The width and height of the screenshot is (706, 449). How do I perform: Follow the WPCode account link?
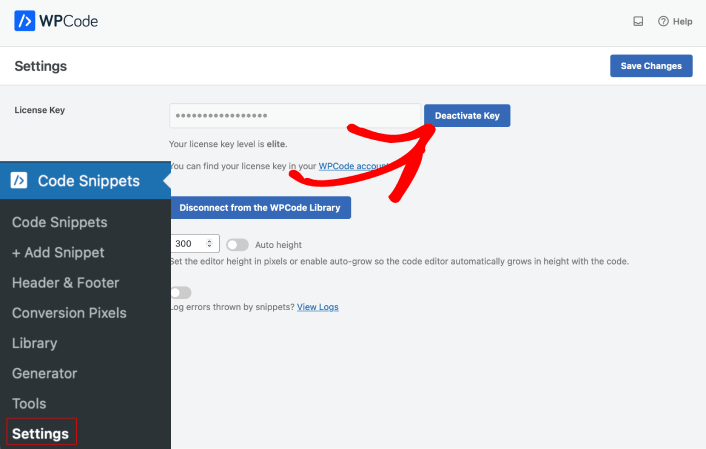click(x=353, y=166)
